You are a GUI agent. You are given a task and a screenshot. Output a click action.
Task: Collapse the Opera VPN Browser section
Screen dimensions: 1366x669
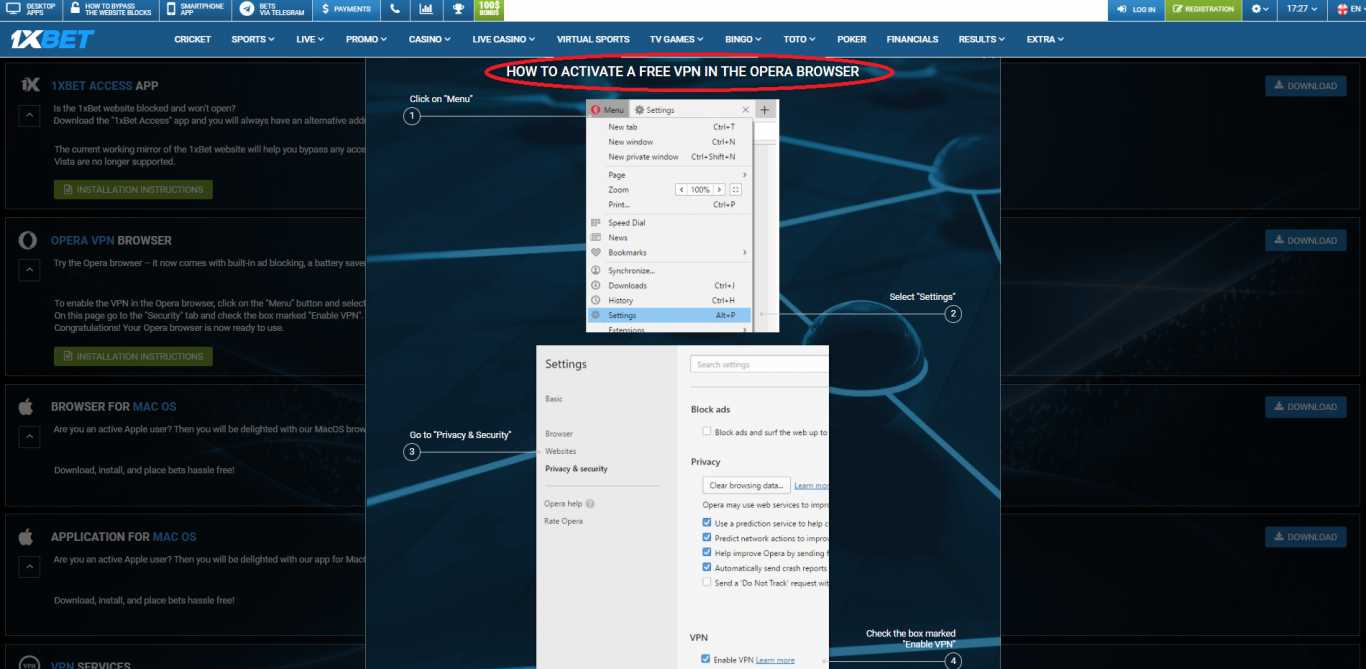(x=29, y=269)
